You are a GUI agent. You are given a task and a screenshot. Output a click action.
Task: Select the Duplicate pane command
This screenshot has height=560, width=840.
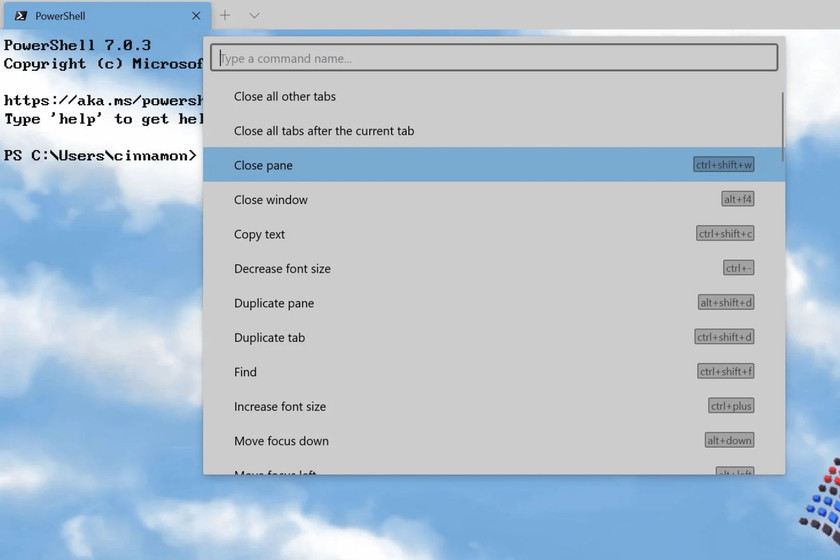pyautogui.click(x=494, y=303)
